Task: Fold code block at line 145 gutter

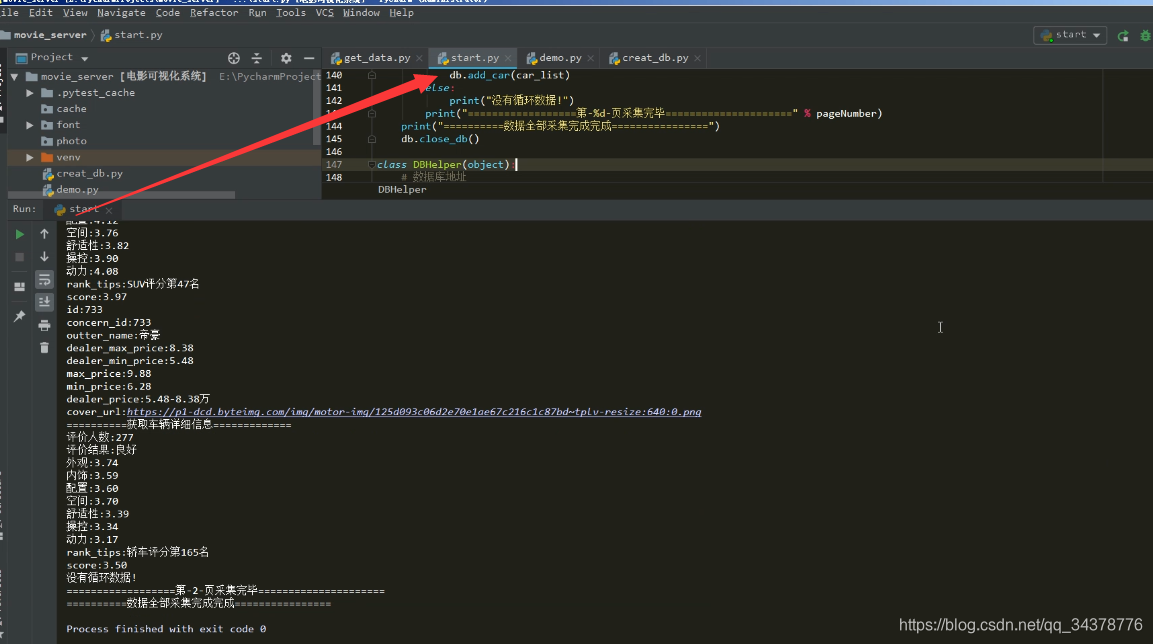Action: pyautogui.click(x=372, y=139)
